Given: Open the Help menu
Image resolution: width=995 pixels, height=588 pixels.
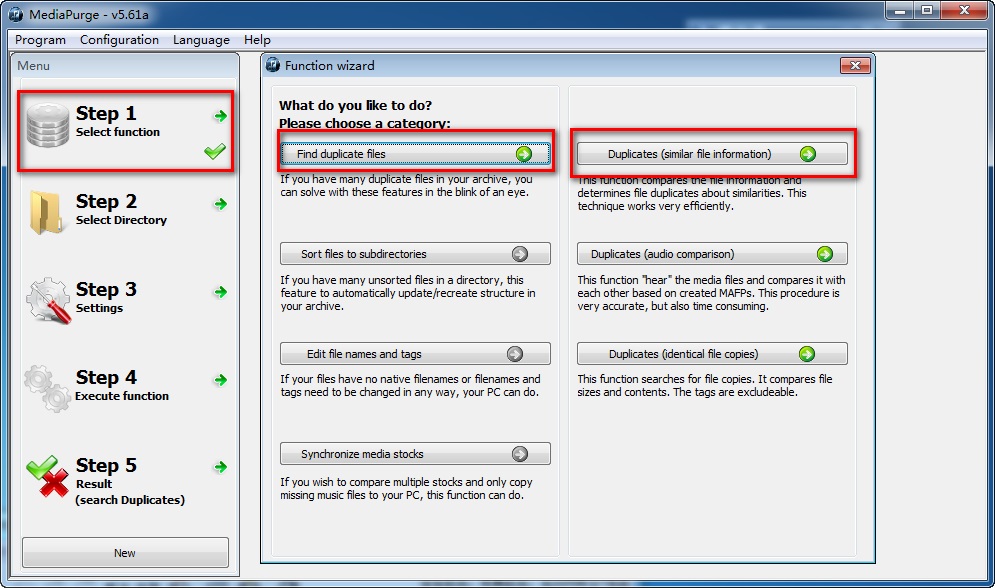Looking at the screenshot, I should pos(257,39).
